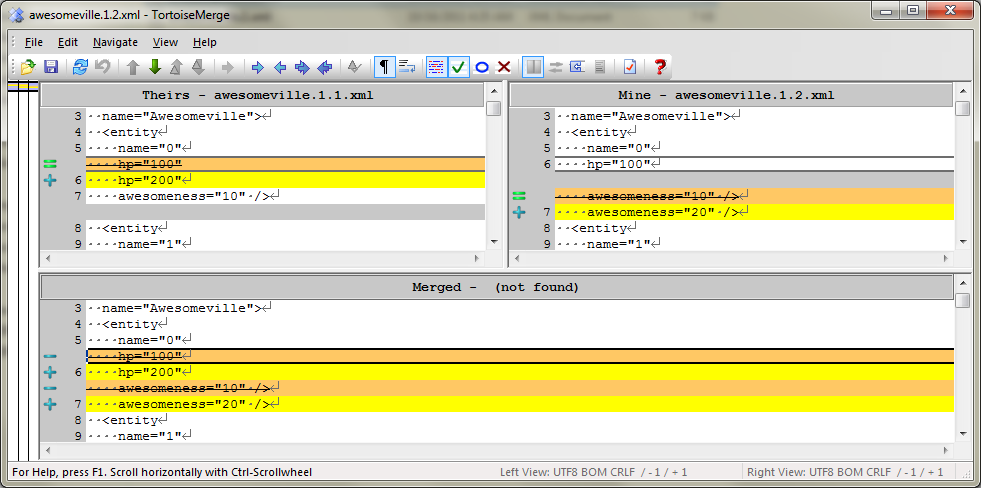Image resolution: width=981 pixels, height=488 pixels.
Task: Go to previous difference using gray up arrow
Action: tap(133, 67)
